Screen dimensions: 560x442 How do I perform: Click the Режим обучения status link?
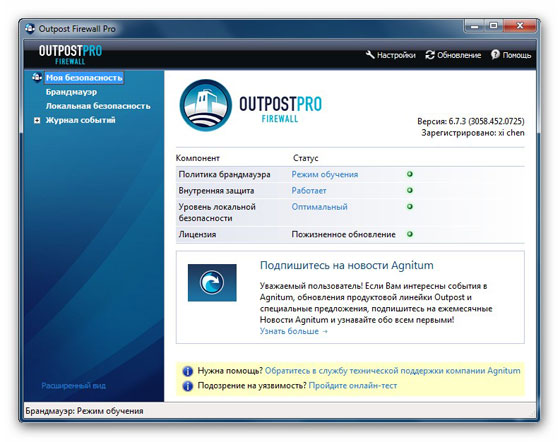[x=325, y=174]
